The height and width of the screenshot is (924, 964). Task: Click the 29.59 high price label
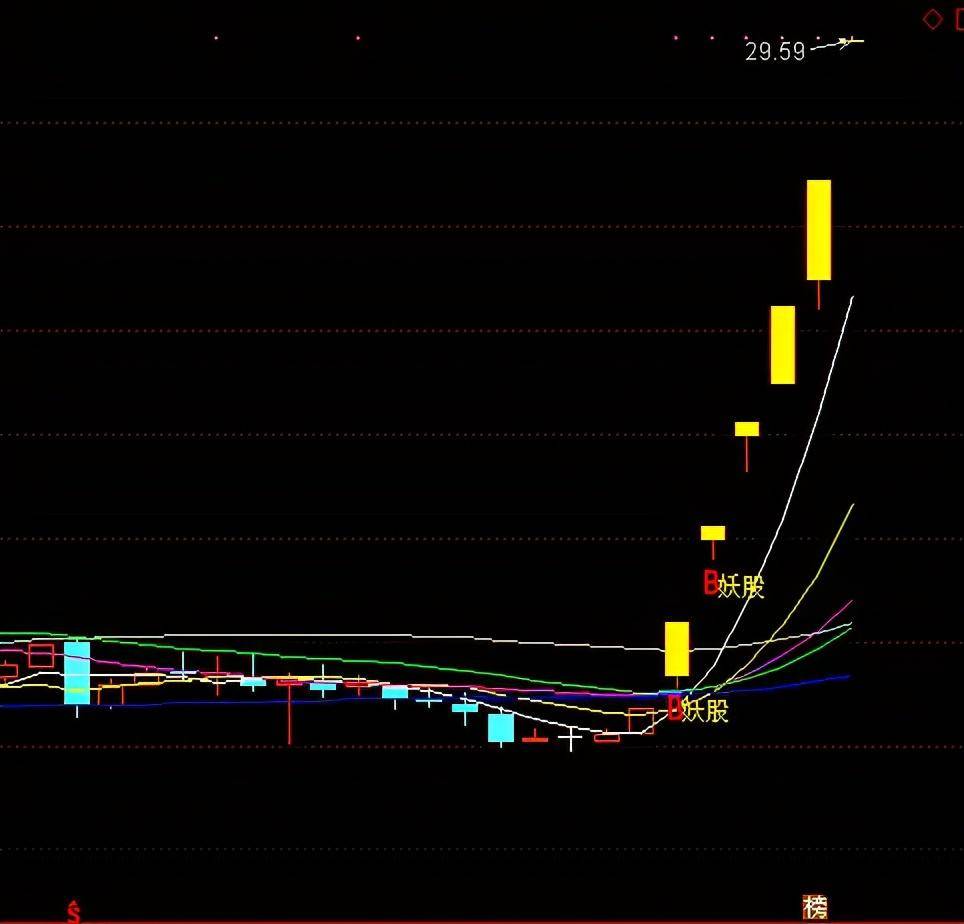click(775, 52)
